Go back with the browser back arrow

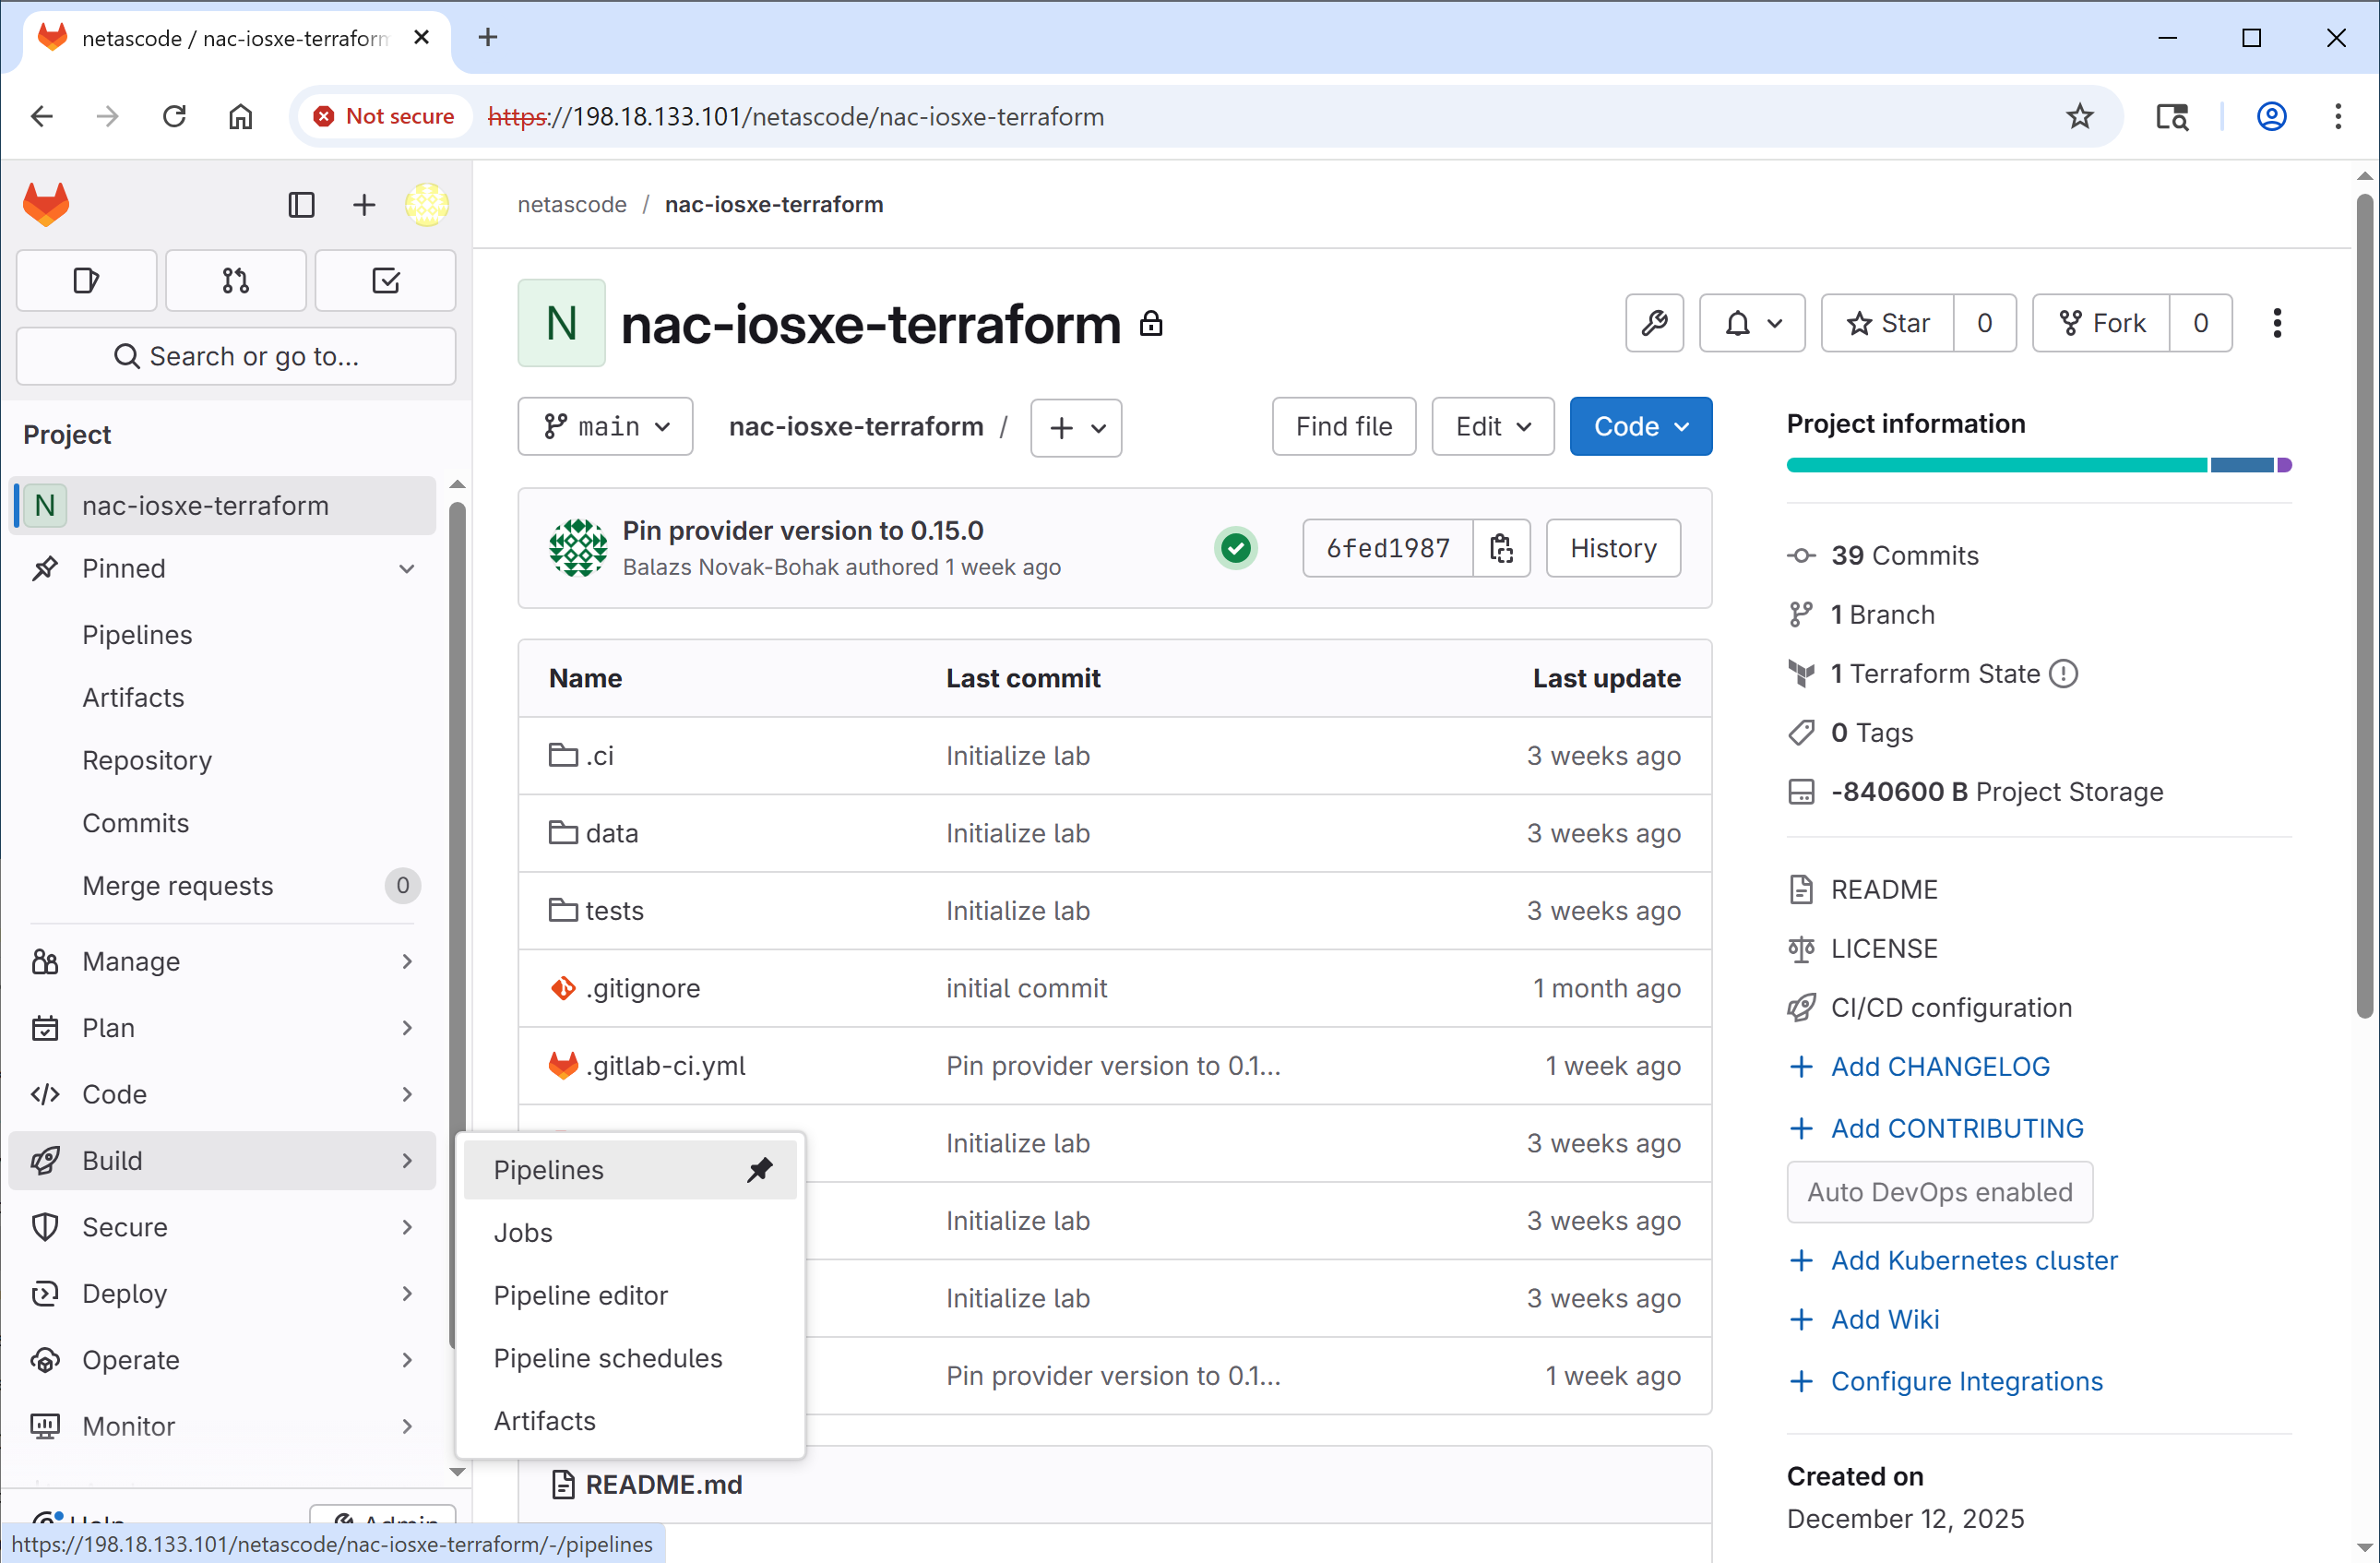coord(42,117)
